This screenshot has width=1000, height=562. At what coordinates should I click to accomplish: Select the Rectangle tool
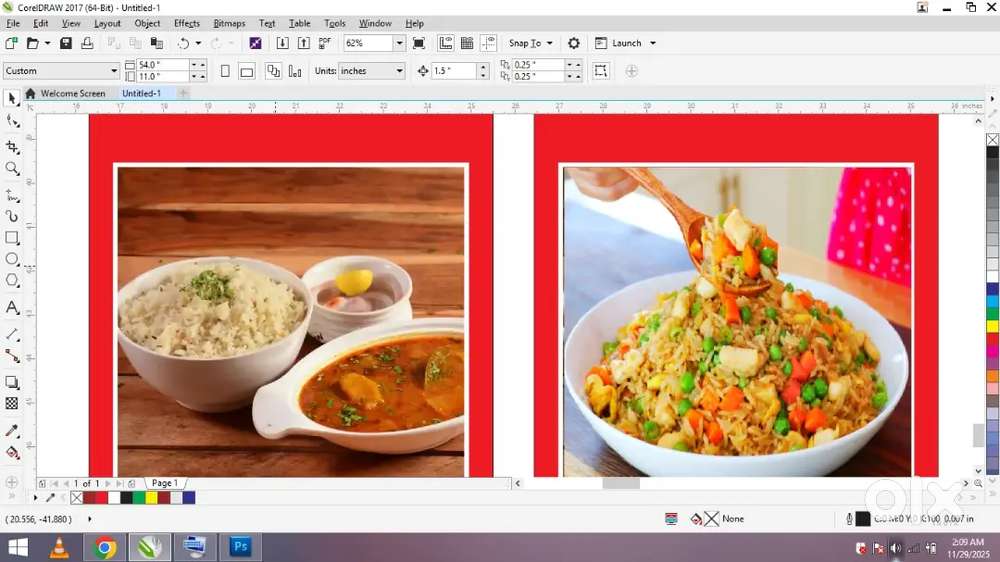pyautogui.click(x=12, y=238)
